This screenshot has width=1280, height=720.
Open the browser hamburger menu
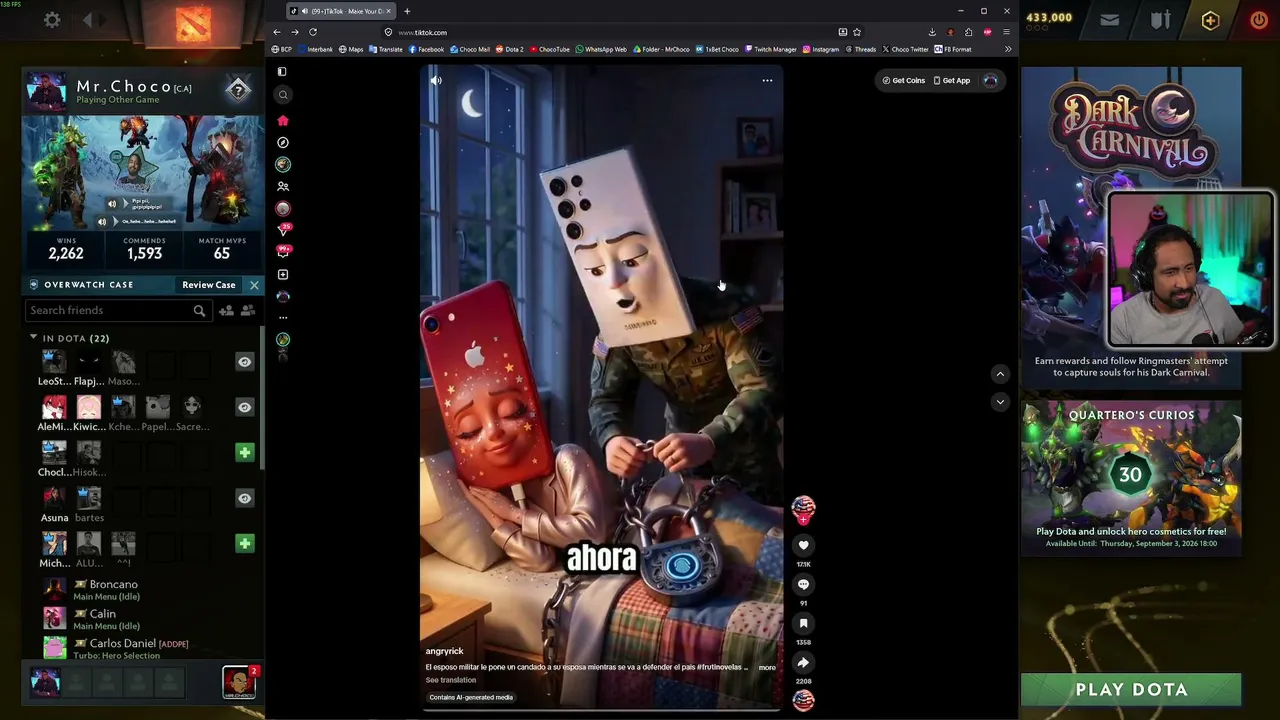point(1006,32)
